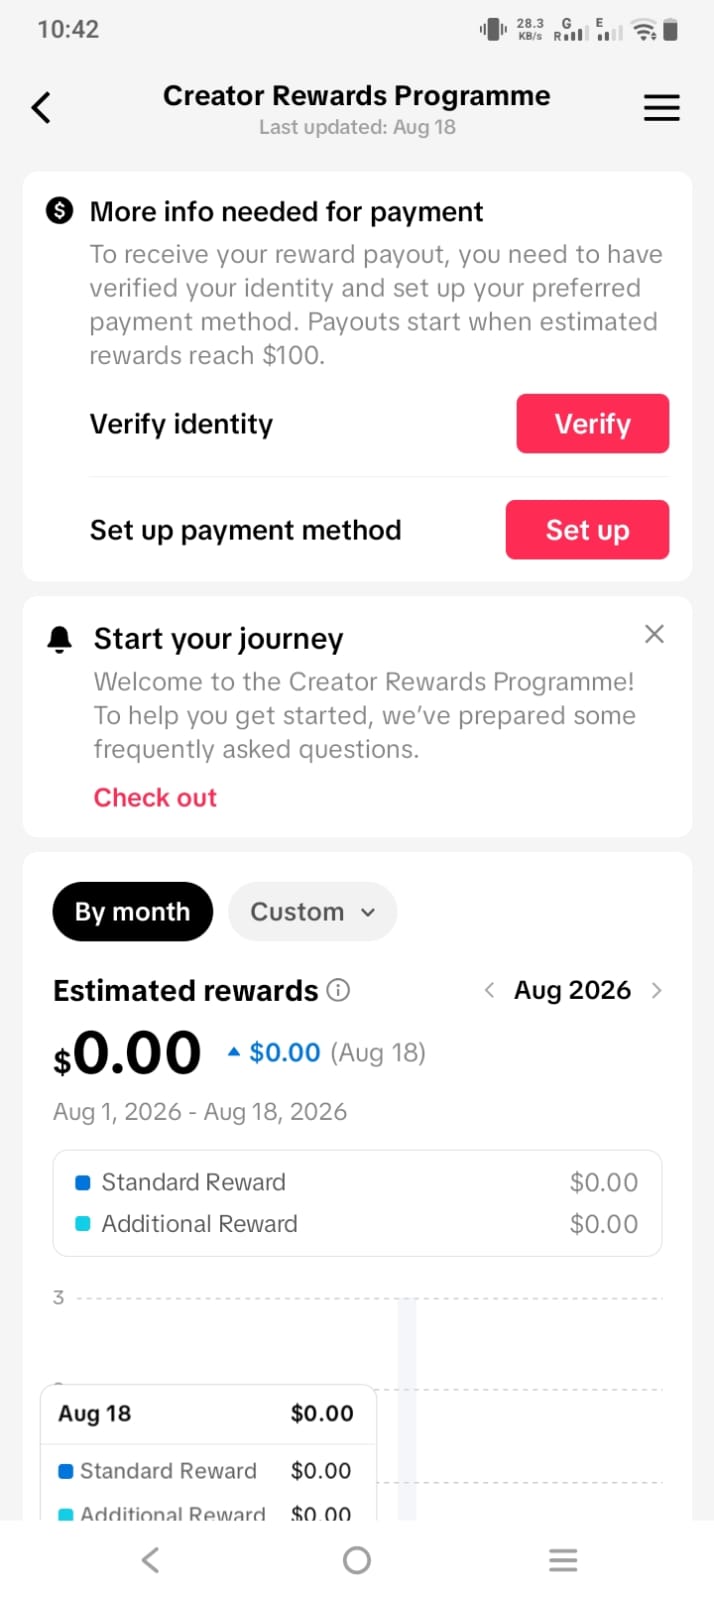Tap the Android back navigation button
Viewport: 714px width, 1599px height.
coord(150,1560)
